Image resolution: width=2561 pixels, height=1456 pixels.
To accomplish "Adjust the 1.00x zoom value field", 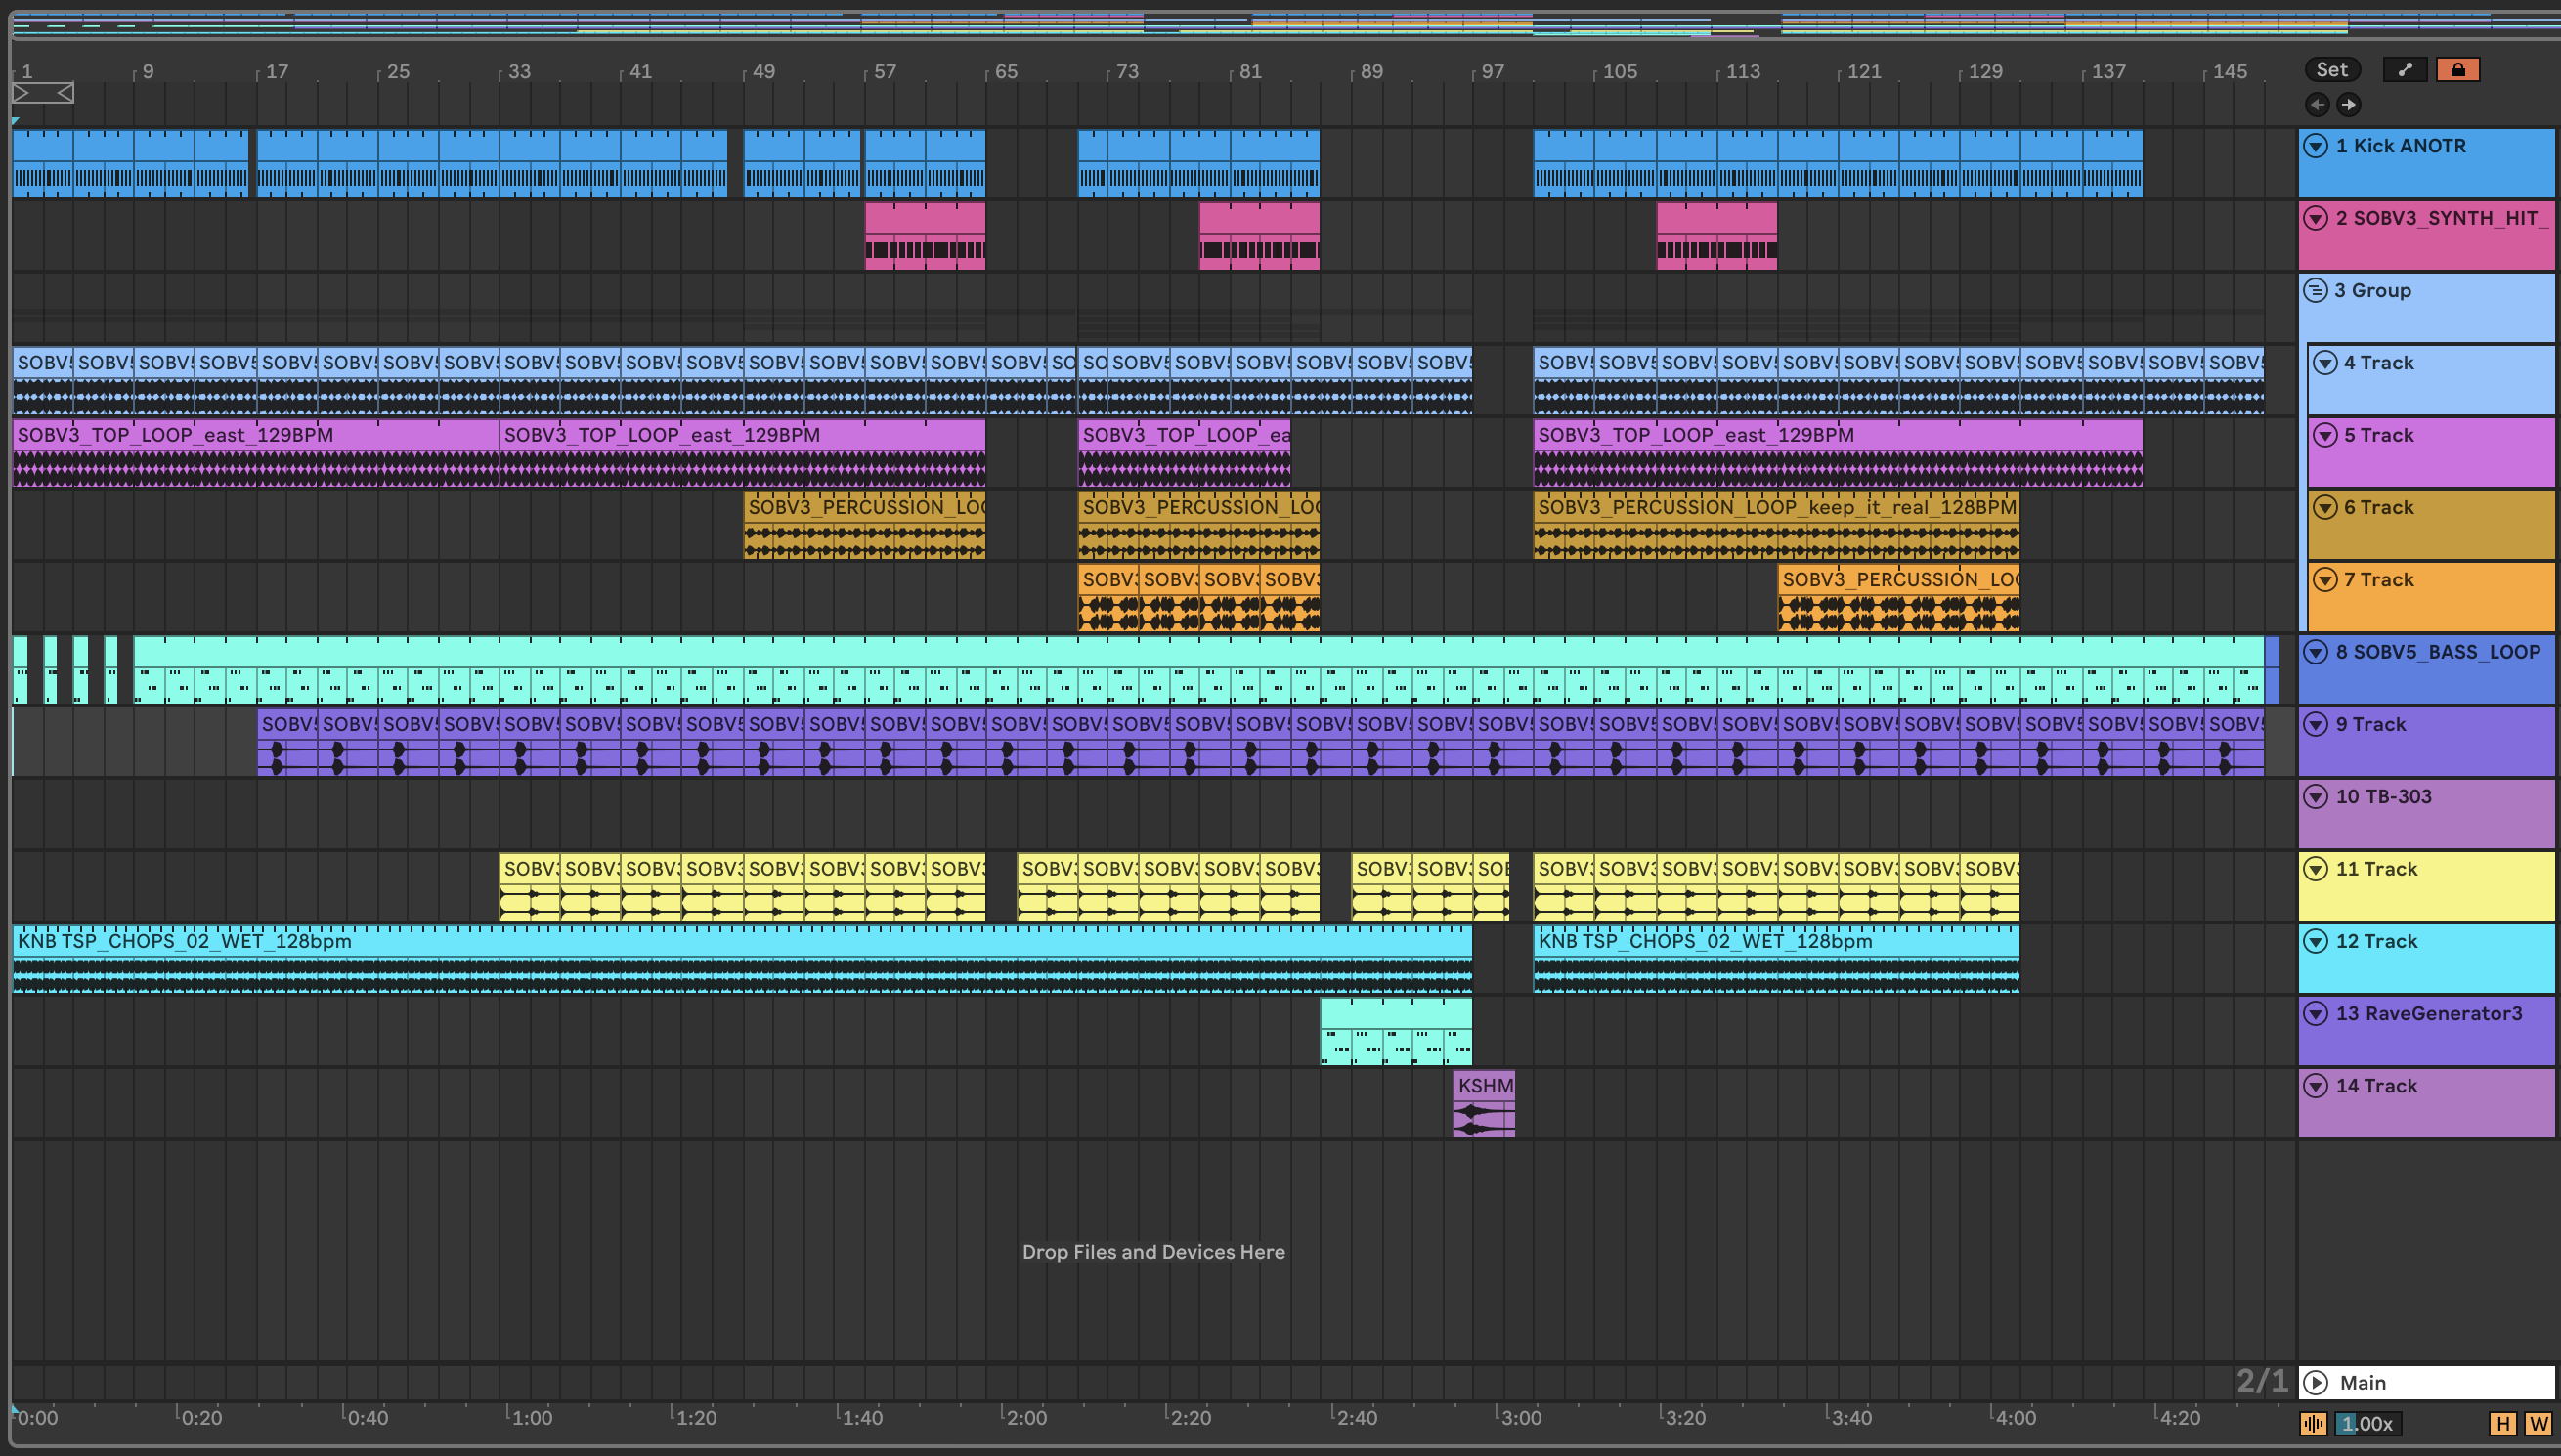I will click(x=2367, y=1423).
